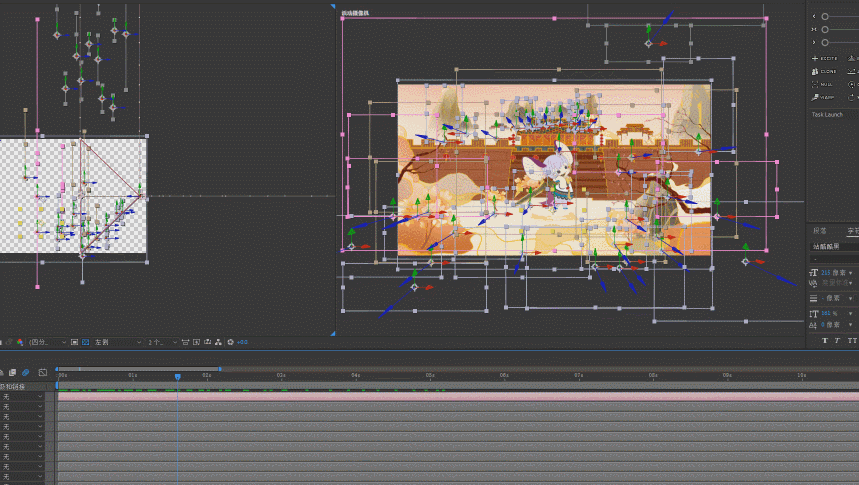This screenshot has height=485, width=859.
Task: Click the composition flowchart icon
Action: tap(219, 342)
